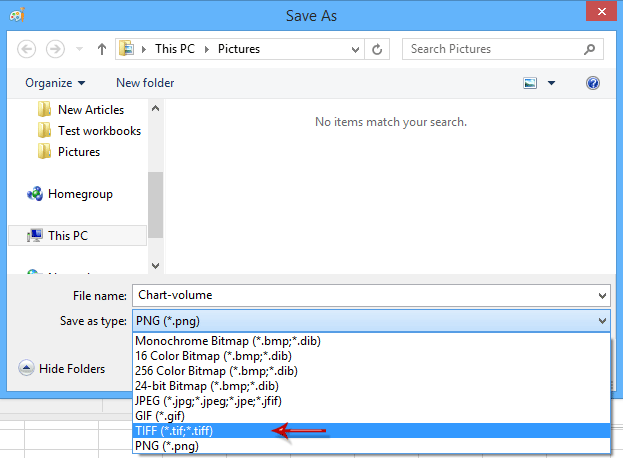Select This PC in navigation pane
Image resolution: width=623 pixels, height=458 pixels.
click(68, 236)
